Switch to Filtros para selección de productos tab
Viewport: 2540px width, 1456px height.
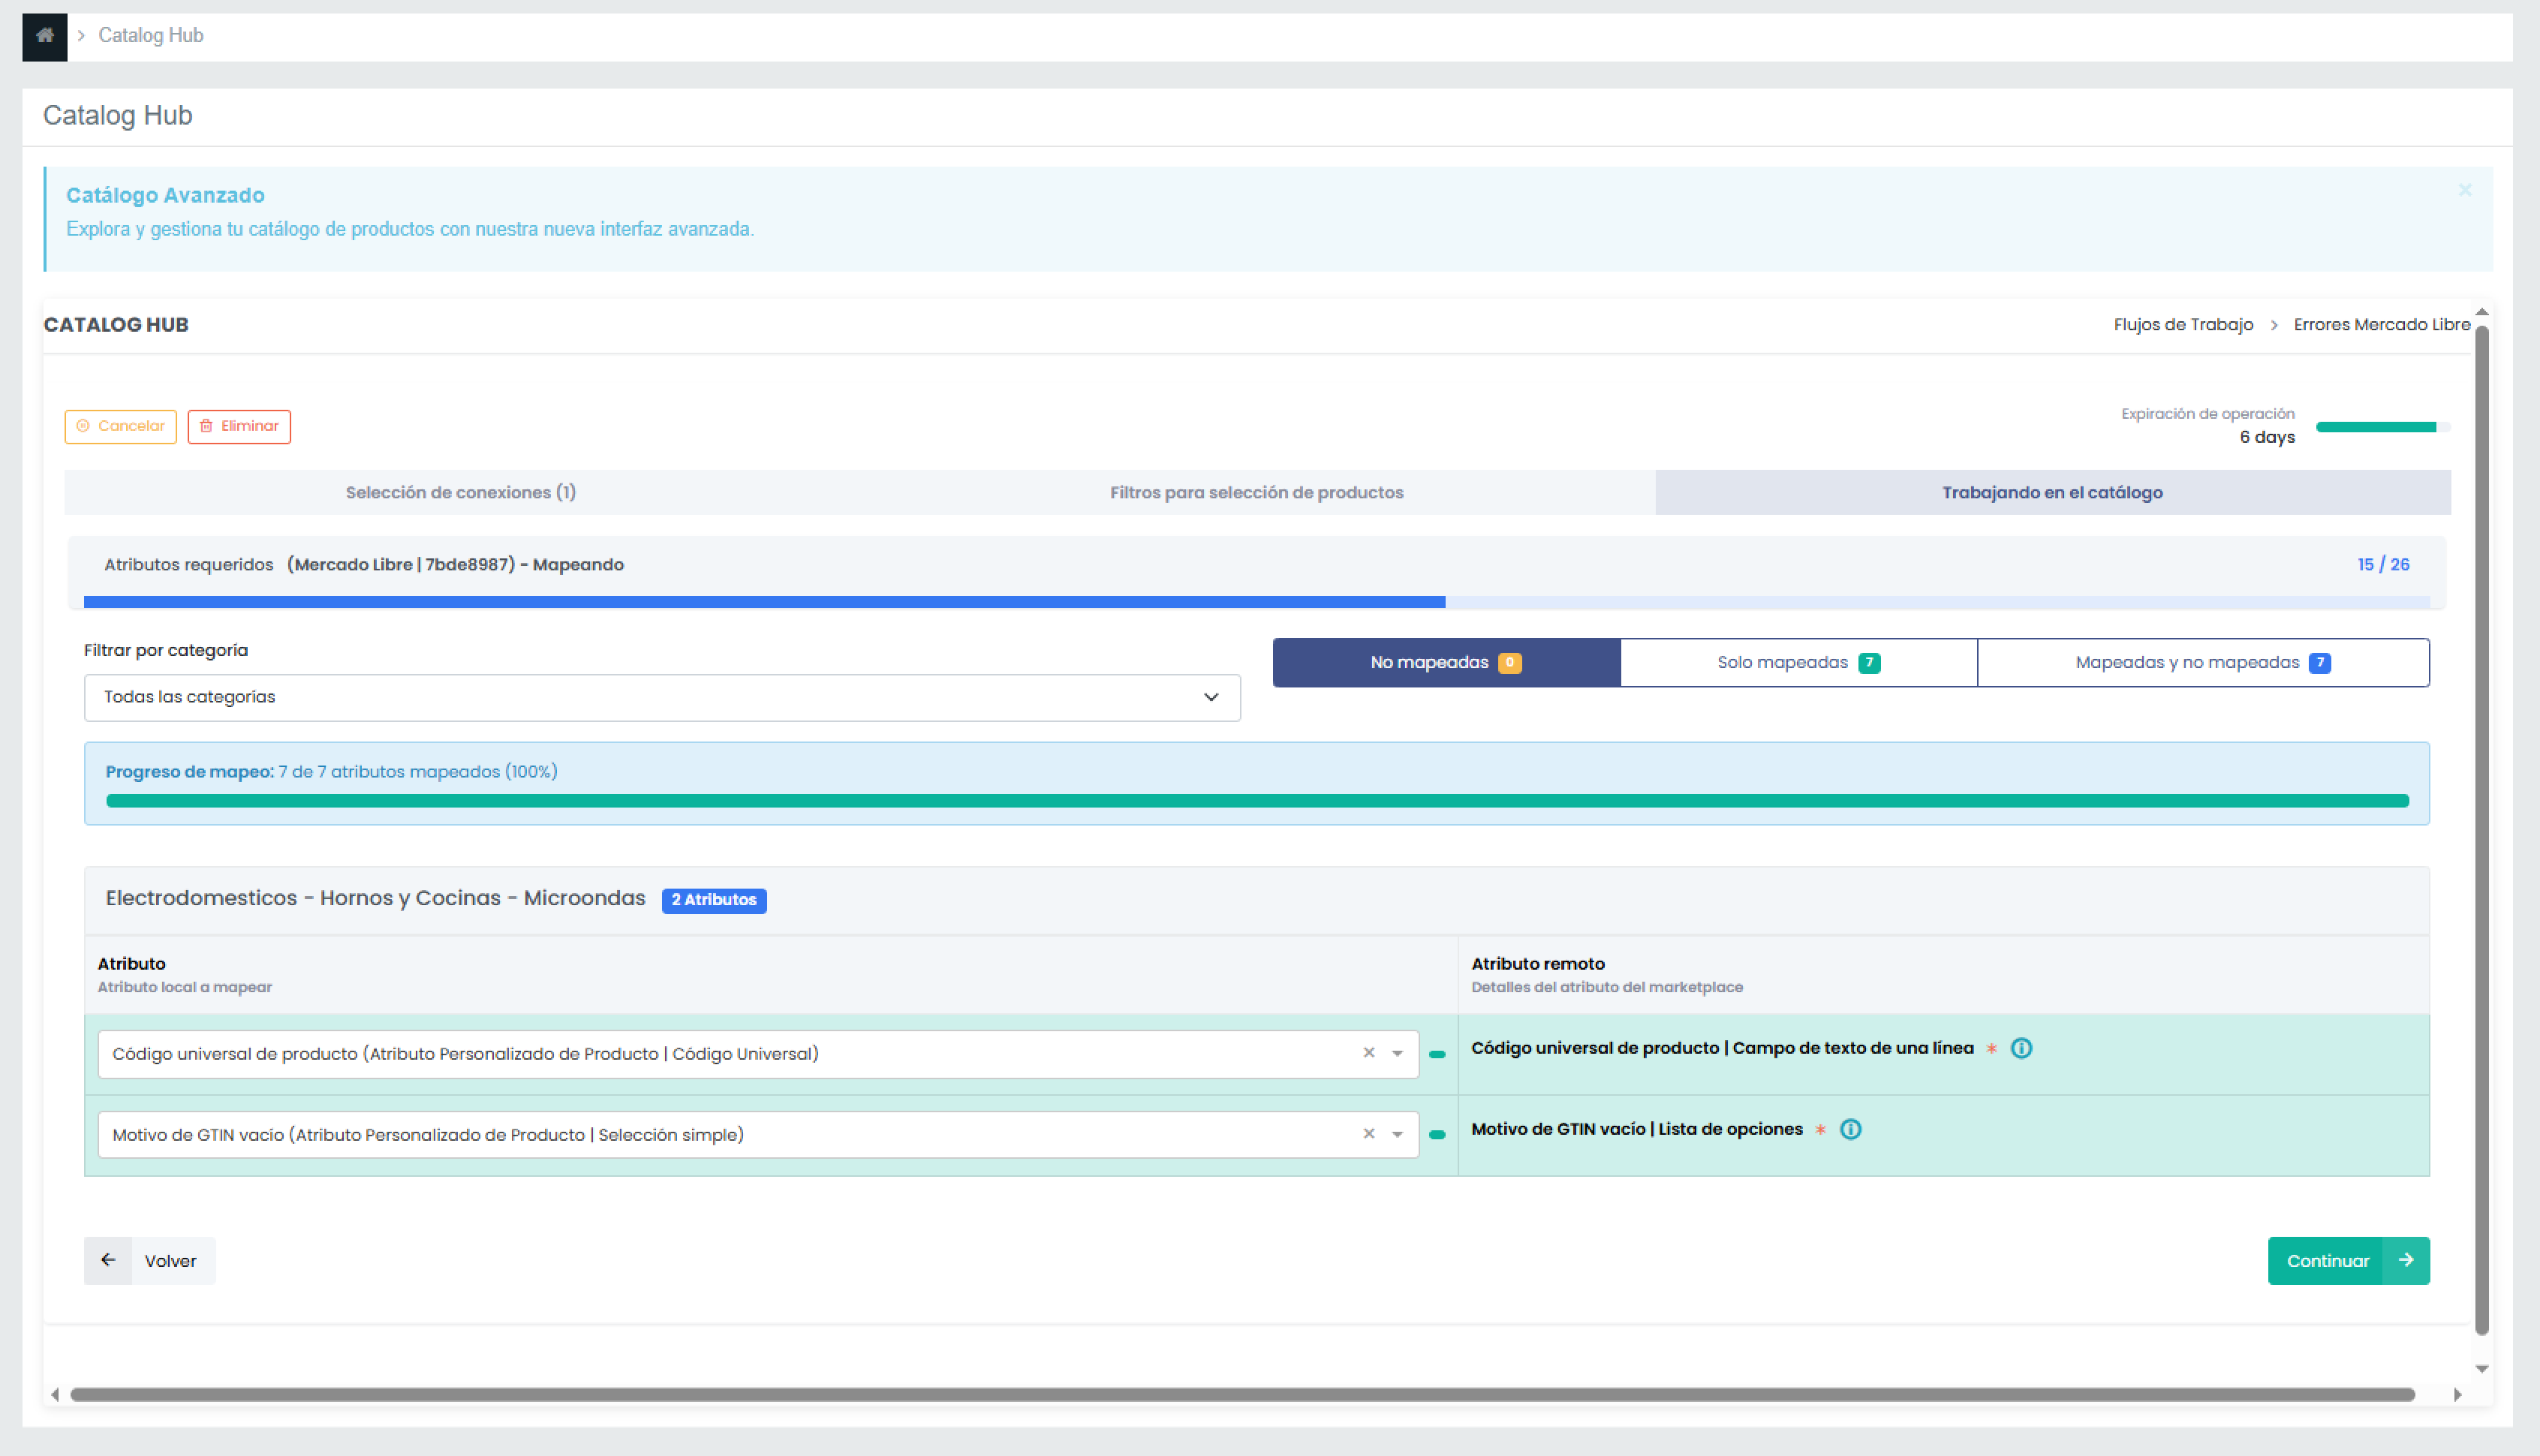coord(1256,492)
